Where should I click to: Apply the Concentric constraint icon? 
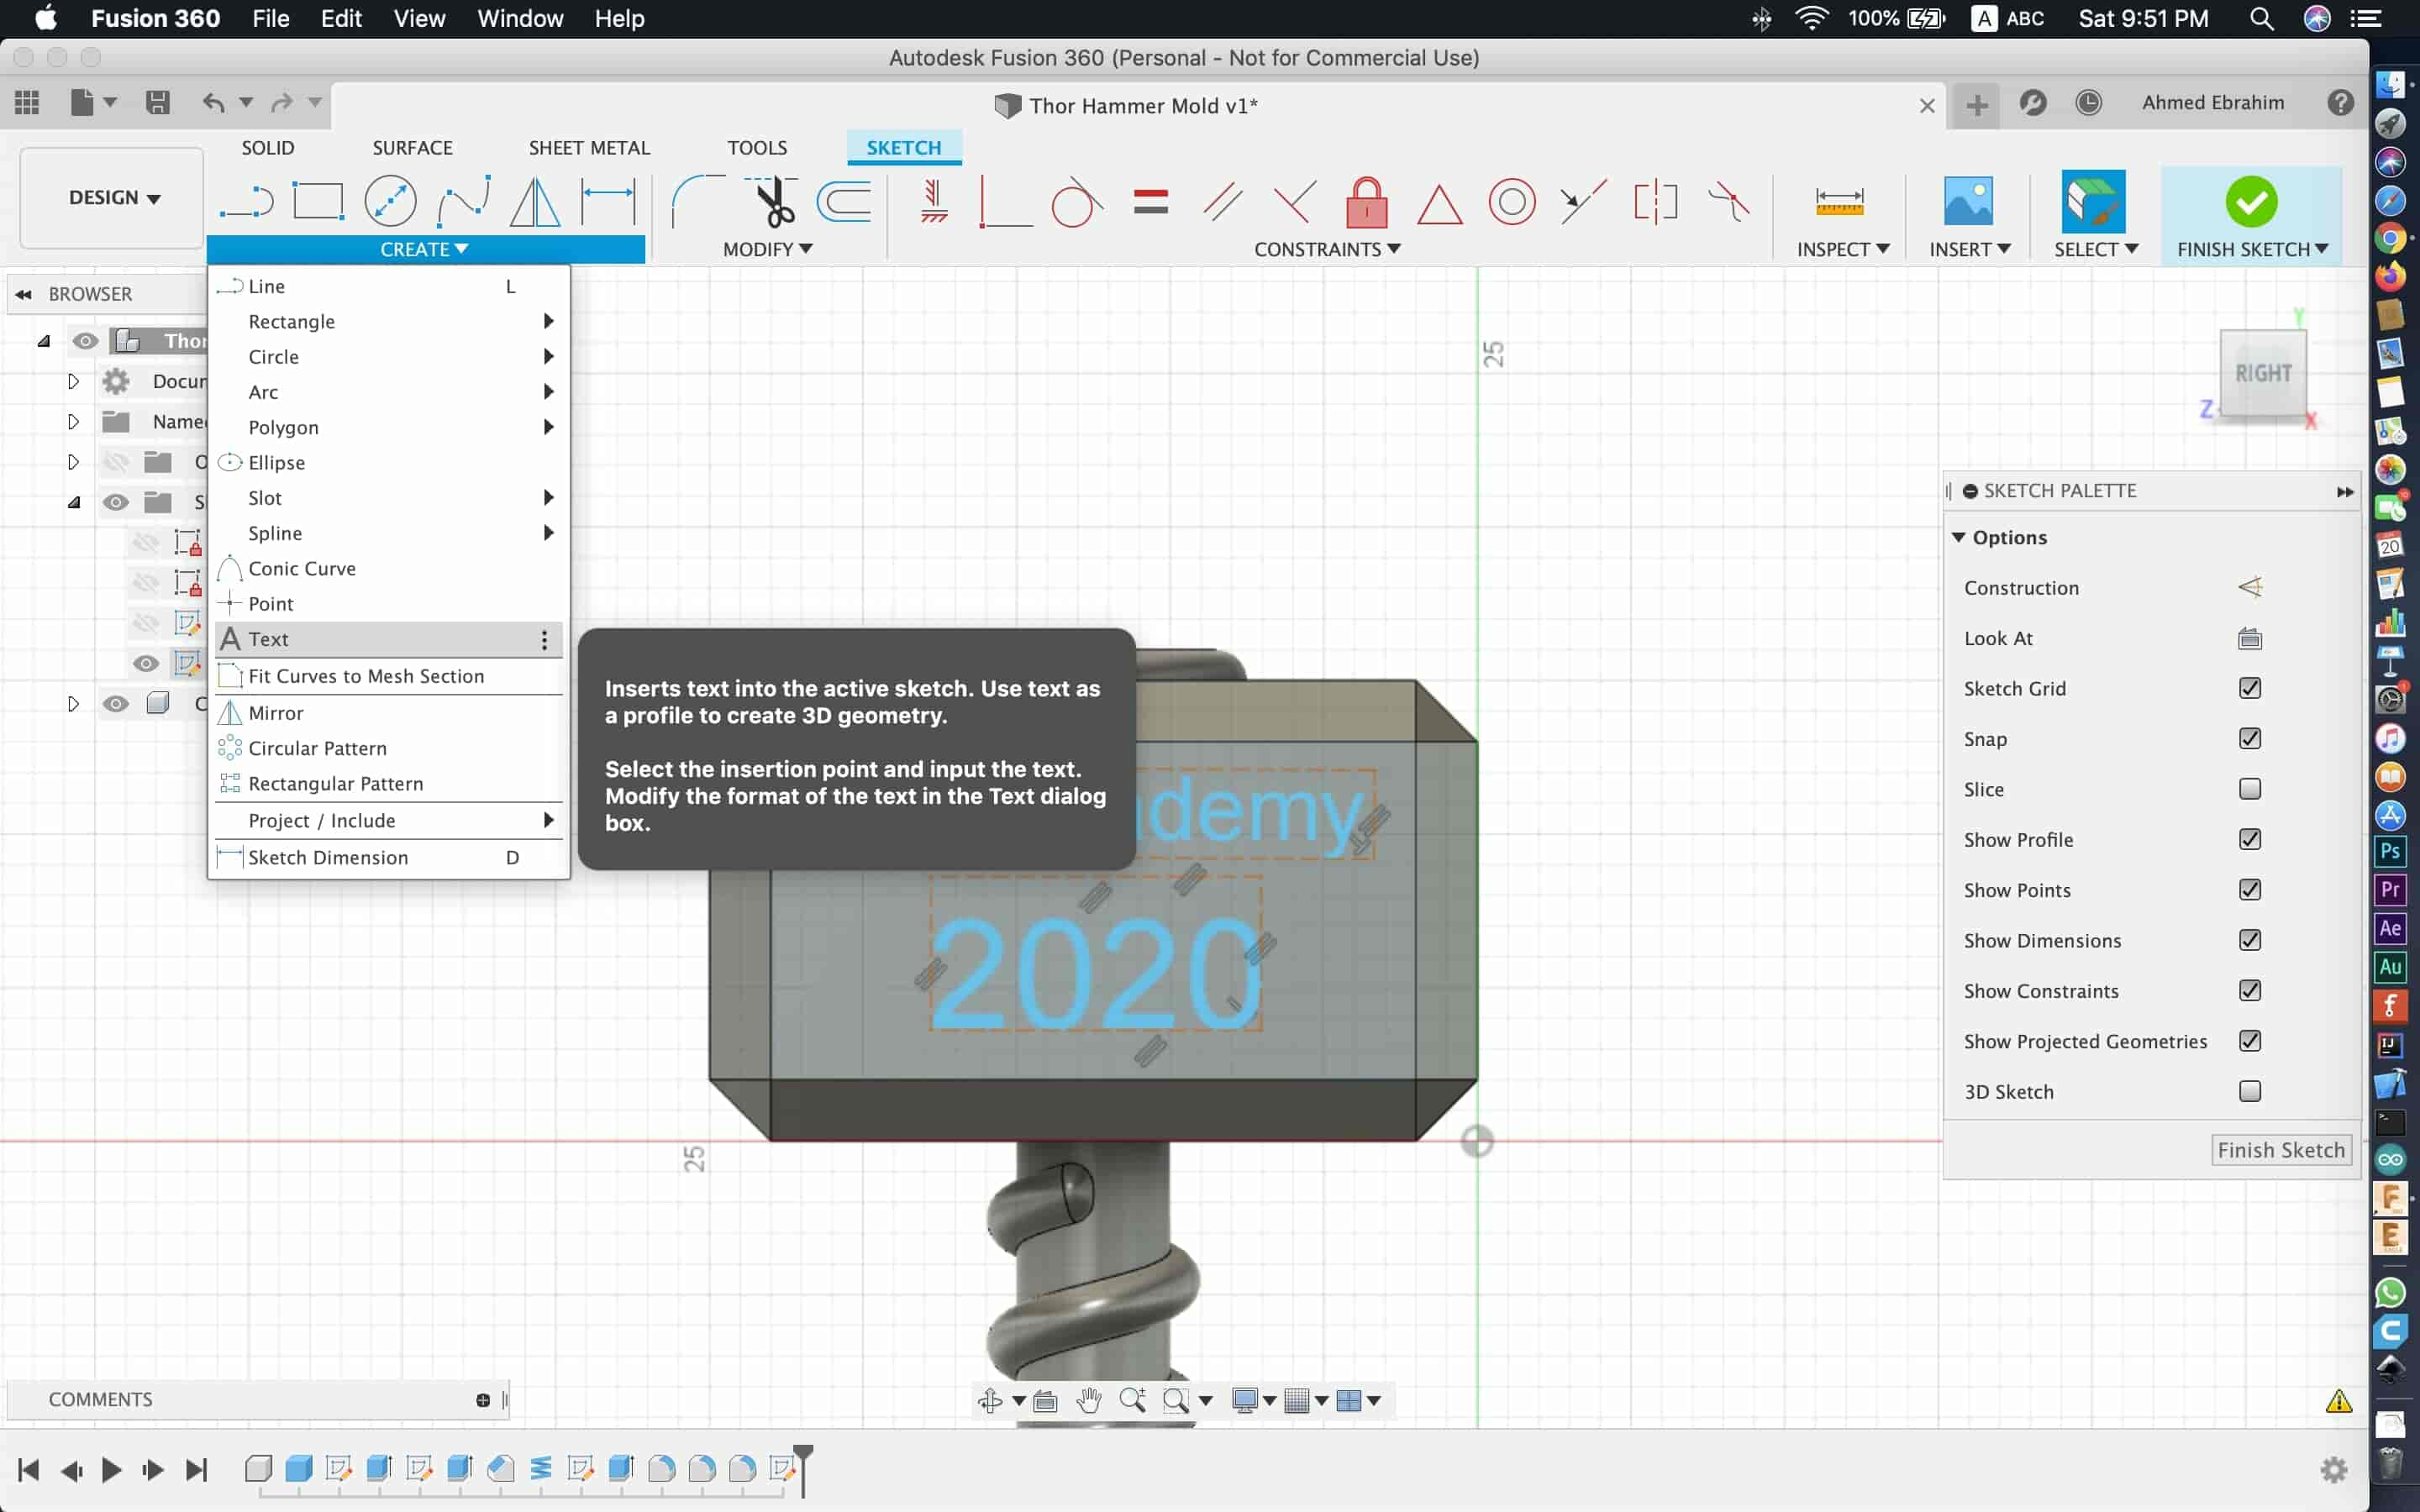[1512, 202]
